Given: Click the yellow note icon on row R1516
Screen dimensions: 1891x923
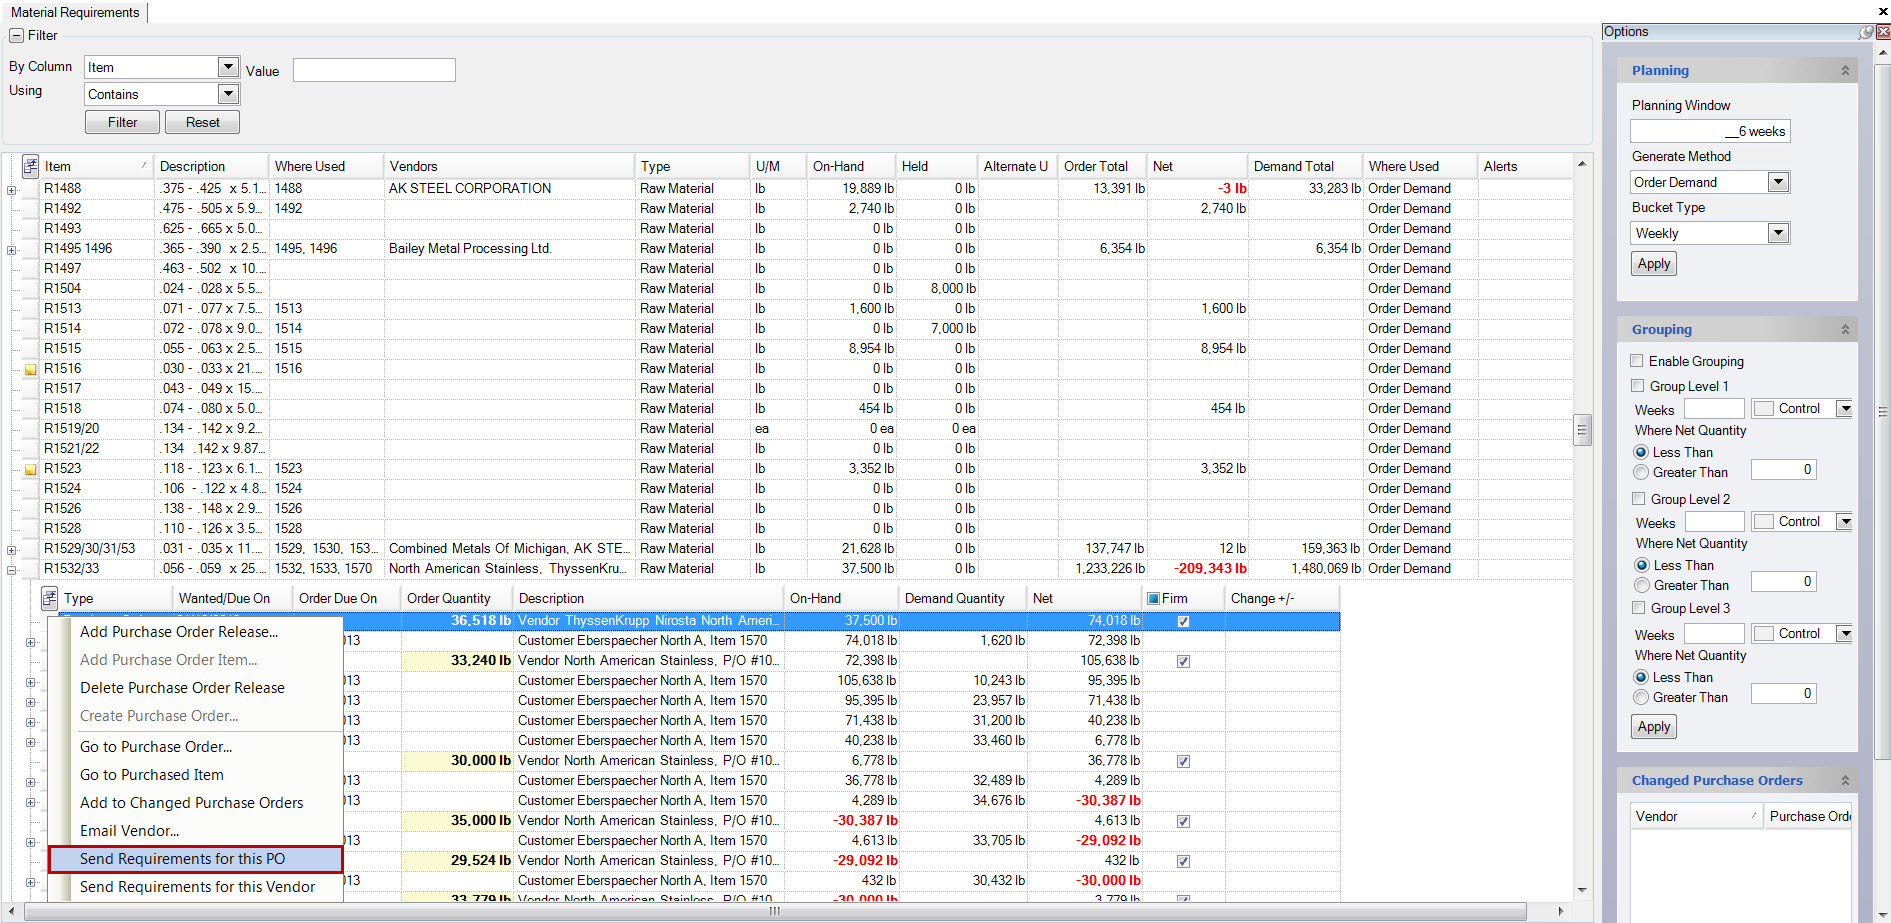Looking at the screenshot, I should click(30, 369).
